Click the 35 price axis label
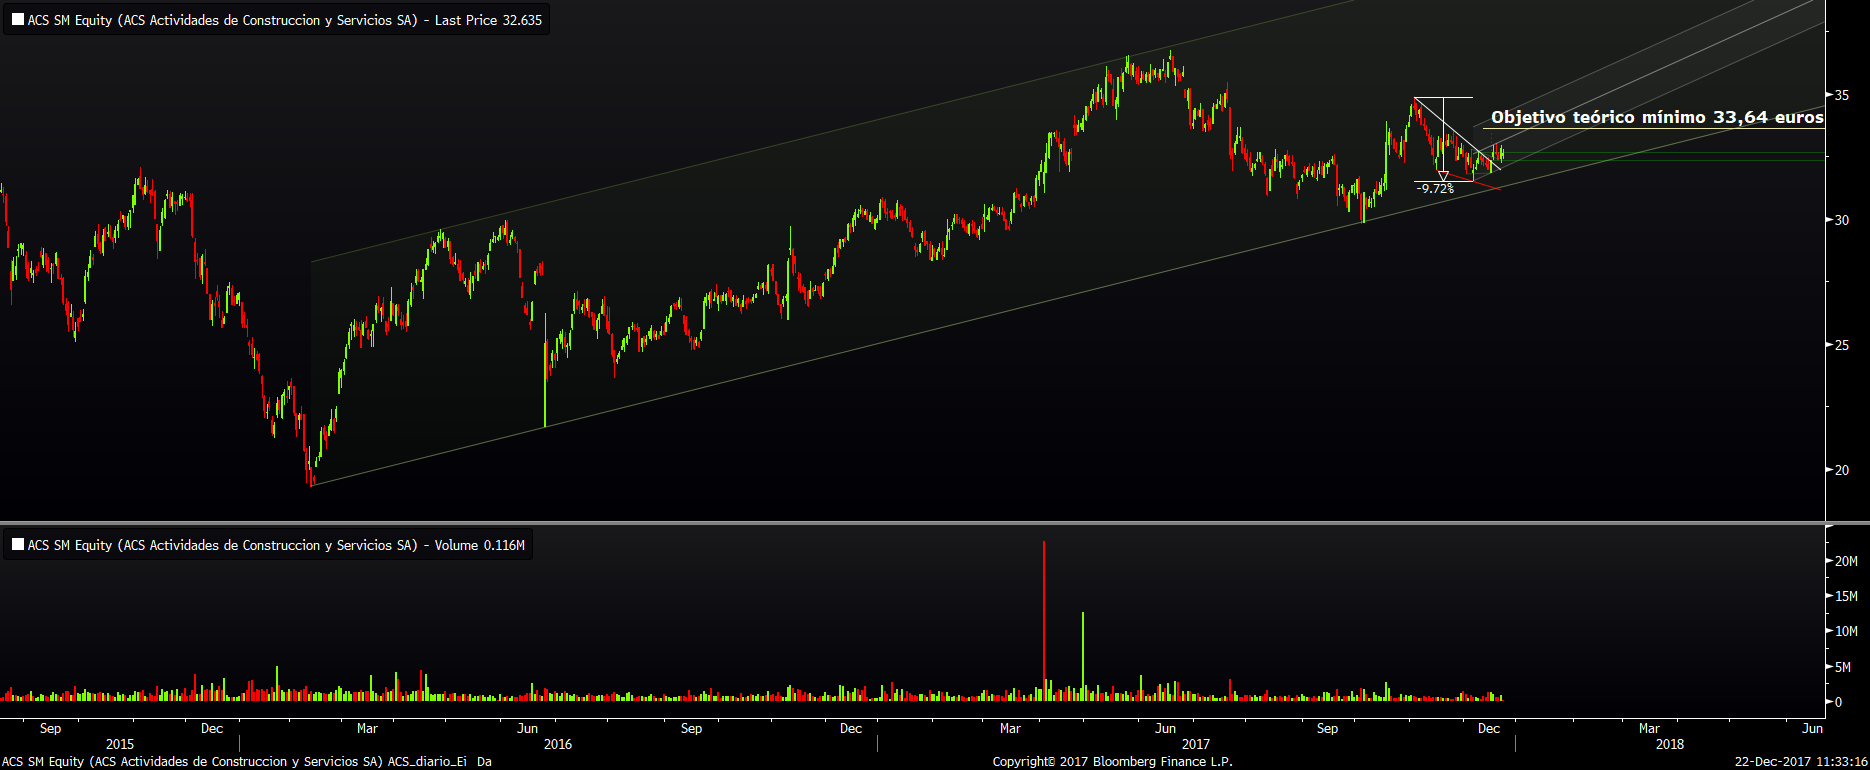The image size is (1870, 770). pyautogui.click(x=1841, y=96)
